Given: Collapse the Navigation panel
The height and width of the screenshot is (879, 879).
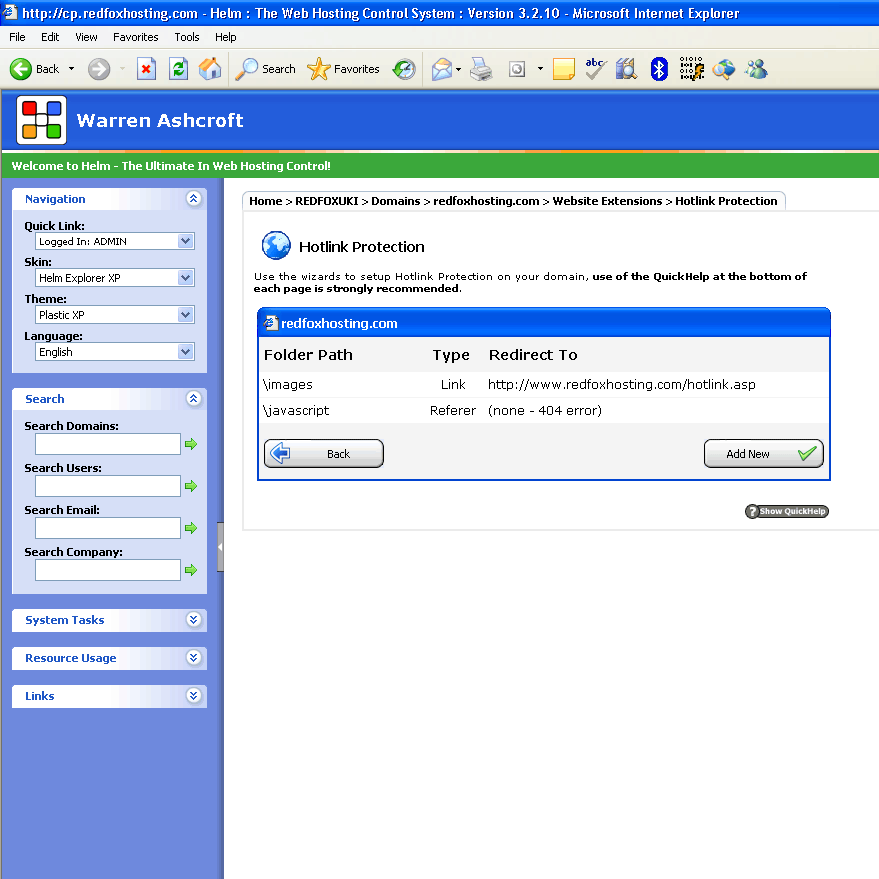Looking at the screenshot, I should (193, 198).
